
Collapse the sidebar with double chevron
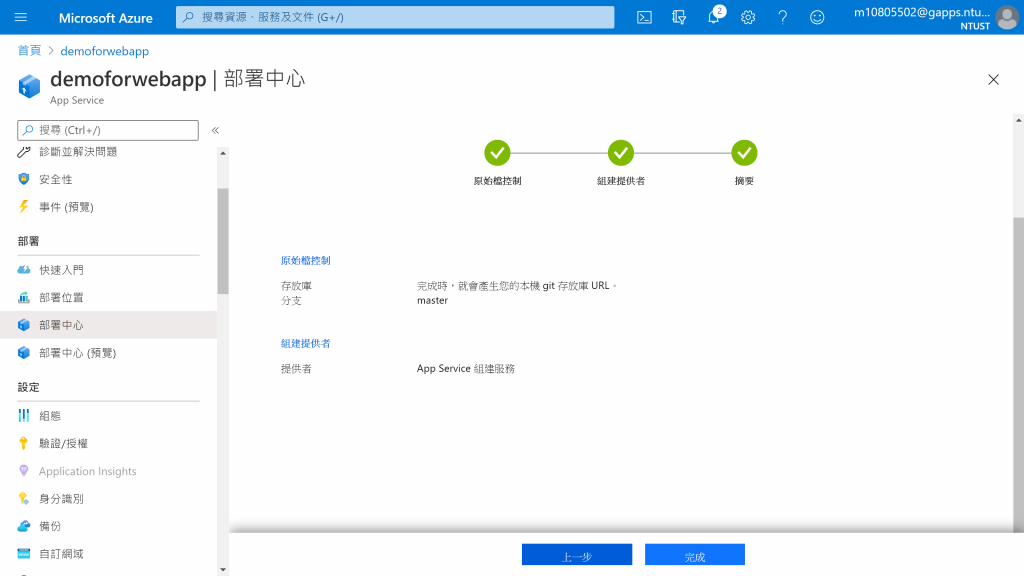point(216,130)
